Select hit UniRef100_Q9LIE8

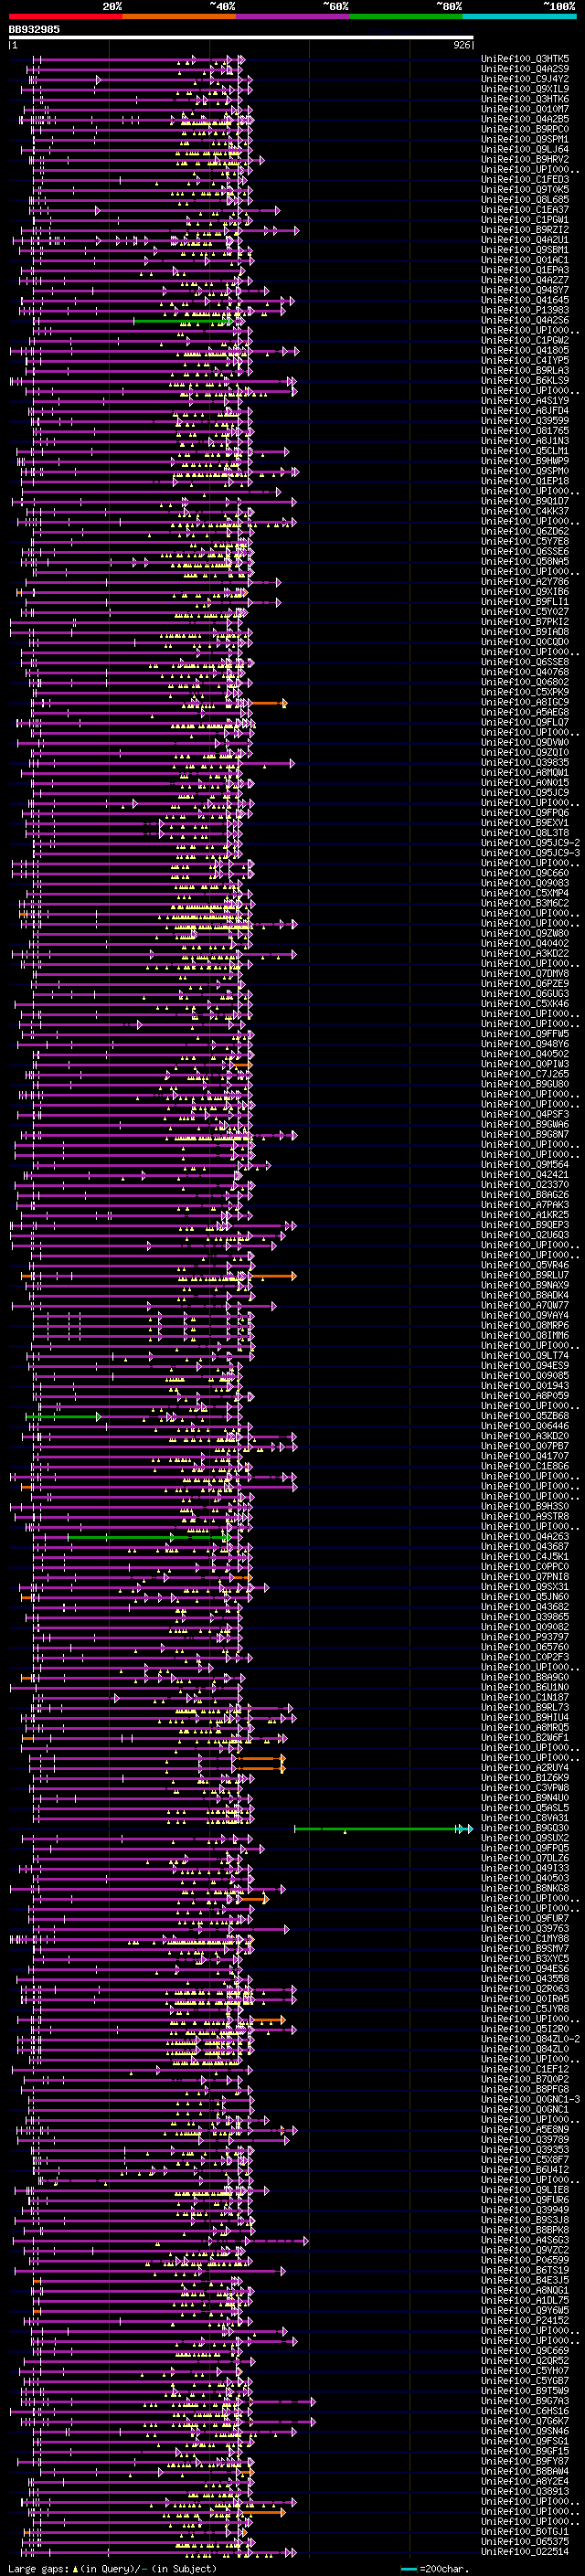[525, 2189]
